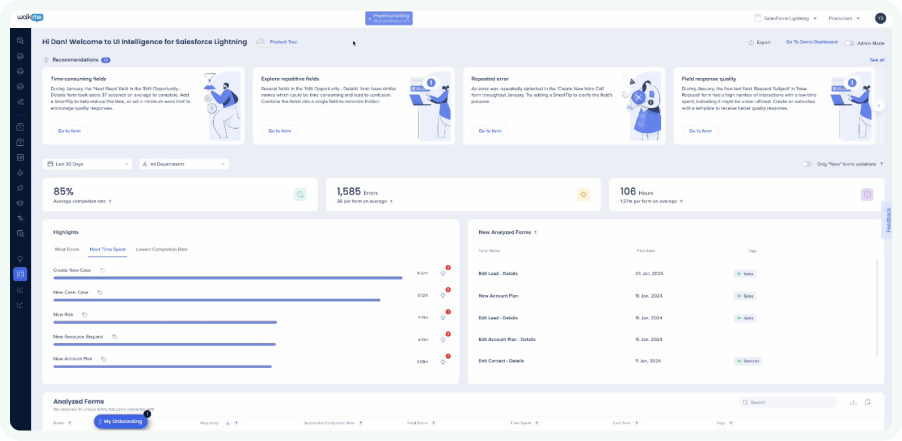
Task: Switch to Lowest Completion Rate tab
Action: click(x=162, y=250)
